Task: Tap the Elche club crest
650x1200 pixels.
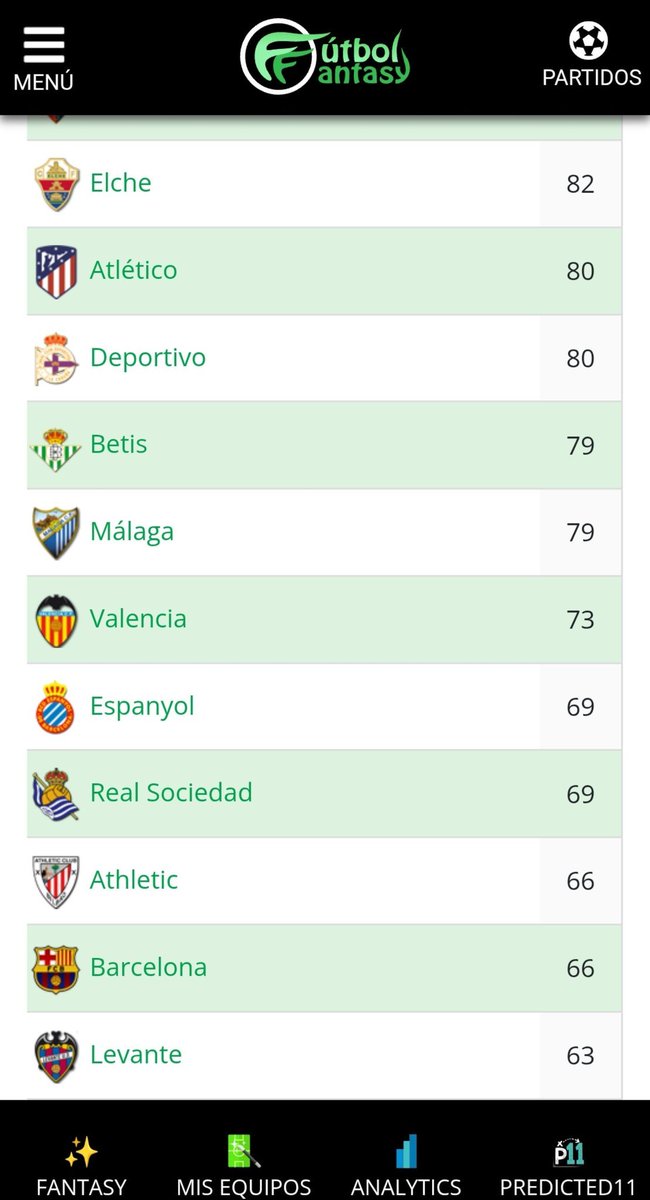Action: 56,184
